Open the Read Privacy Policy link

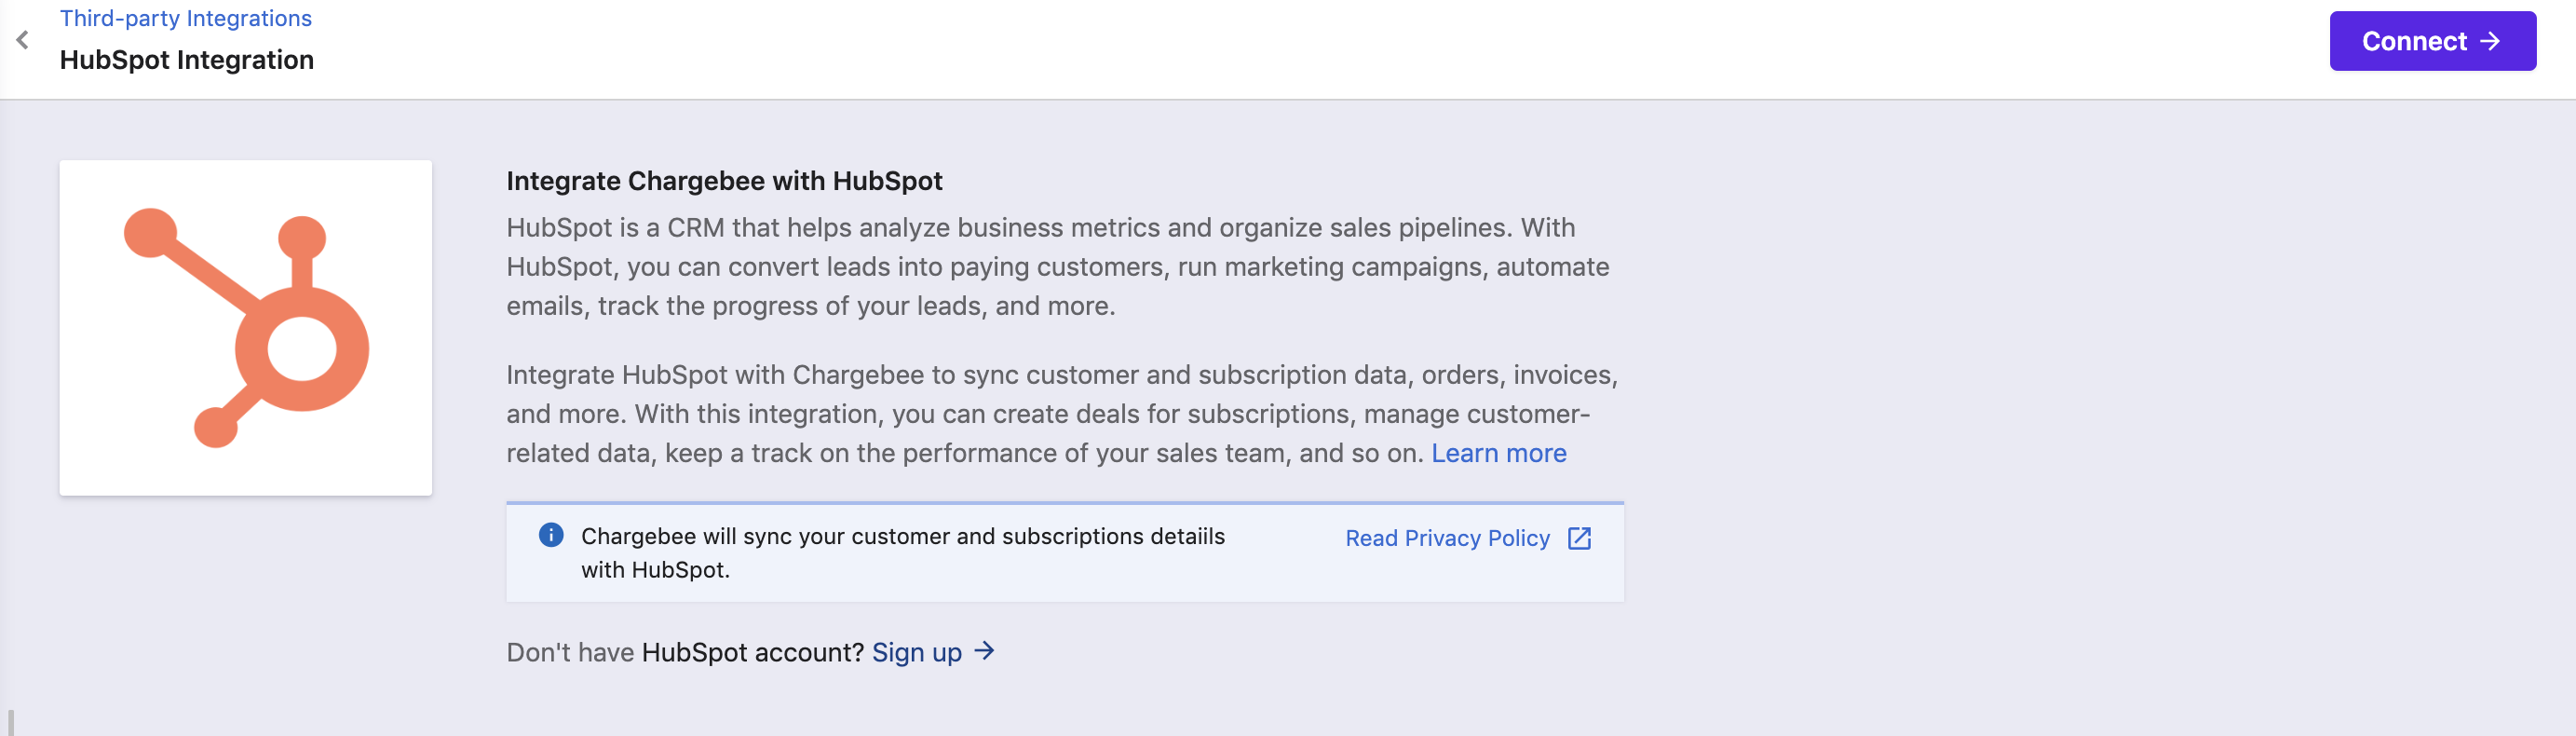(1446, 538)
